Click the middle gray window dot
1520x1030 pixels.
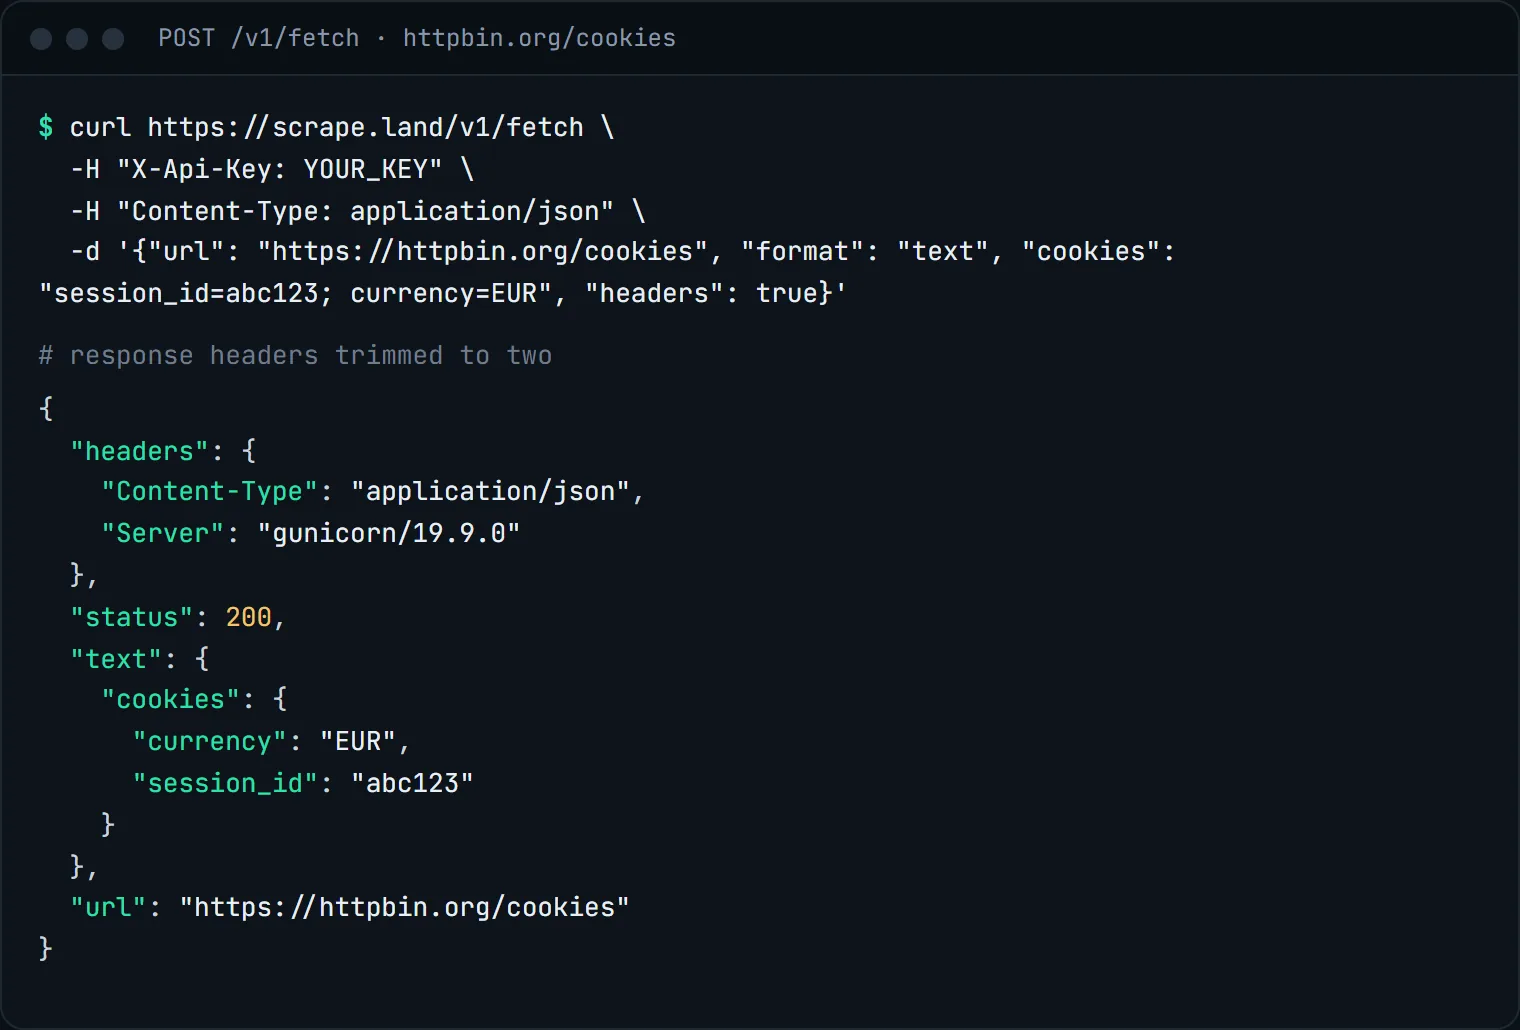77,39
